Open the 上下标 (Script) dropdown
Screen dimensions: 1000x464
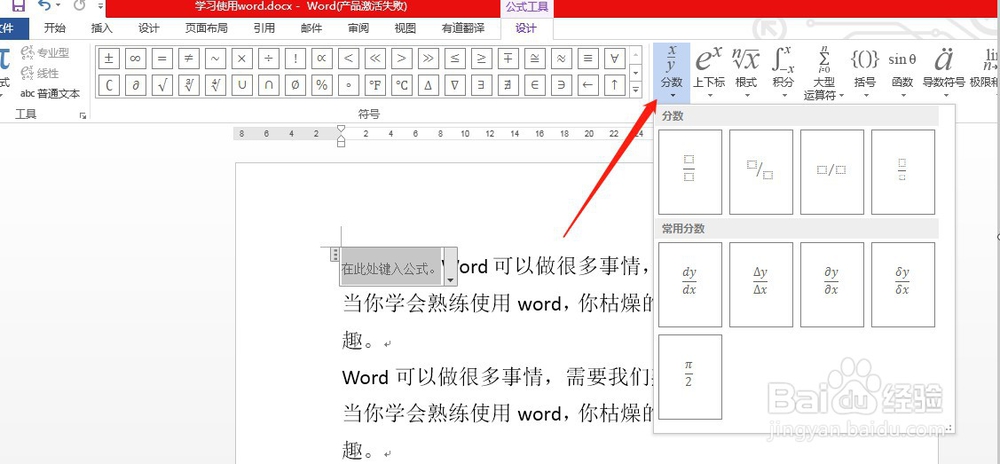[709, 73]
